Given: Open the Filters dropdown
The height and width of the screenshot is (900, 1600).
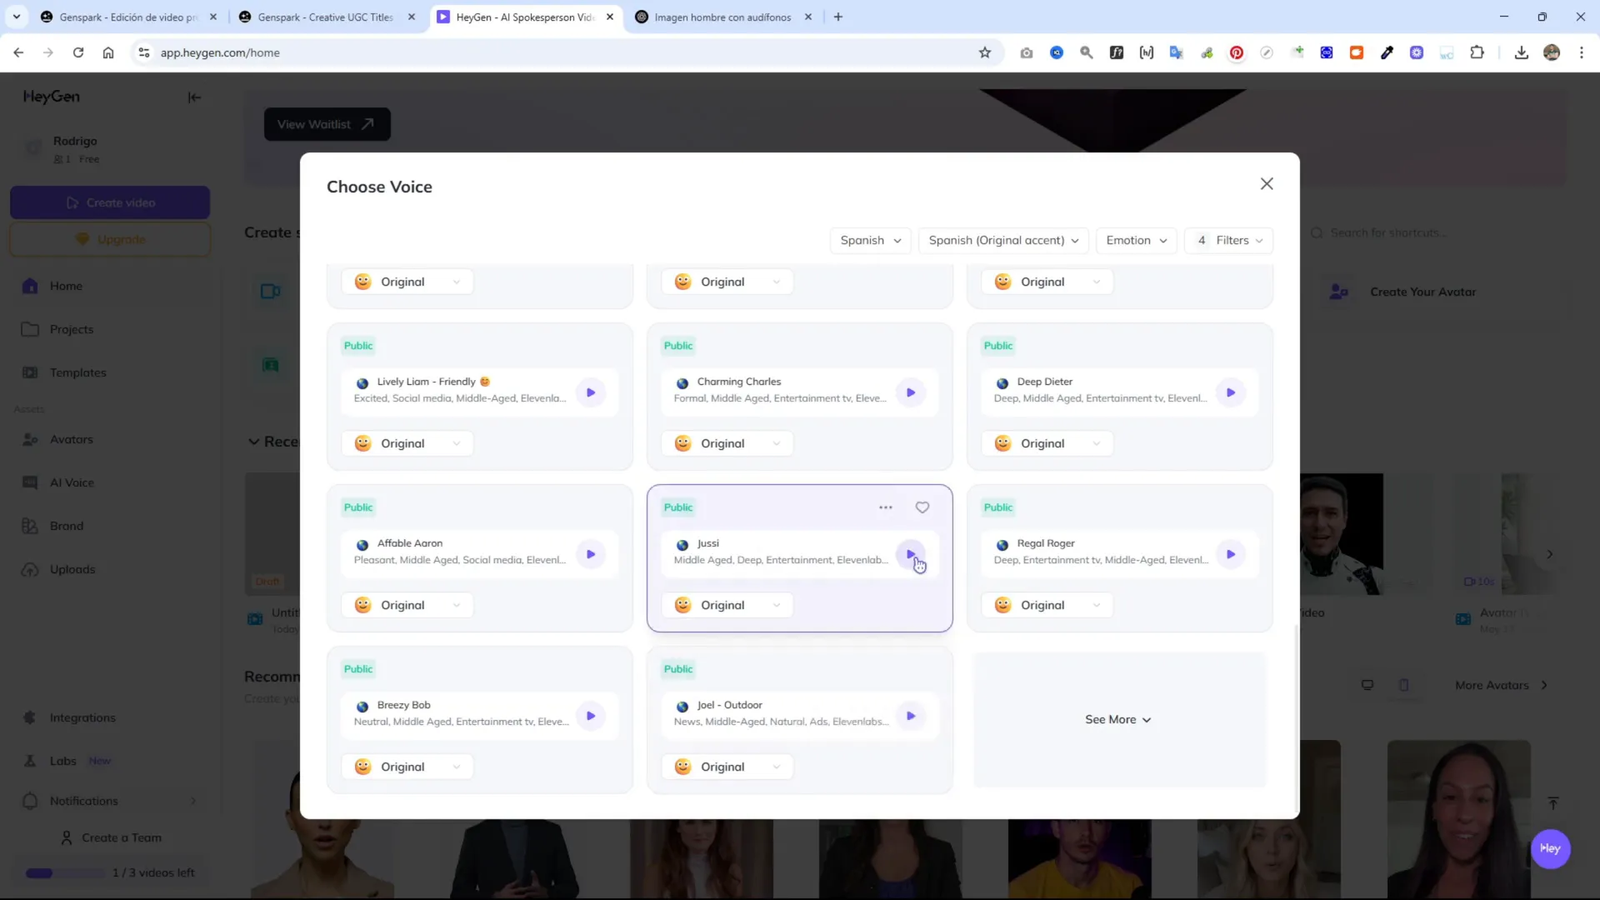Looking at the screenshot, I should click(1230, 240).
